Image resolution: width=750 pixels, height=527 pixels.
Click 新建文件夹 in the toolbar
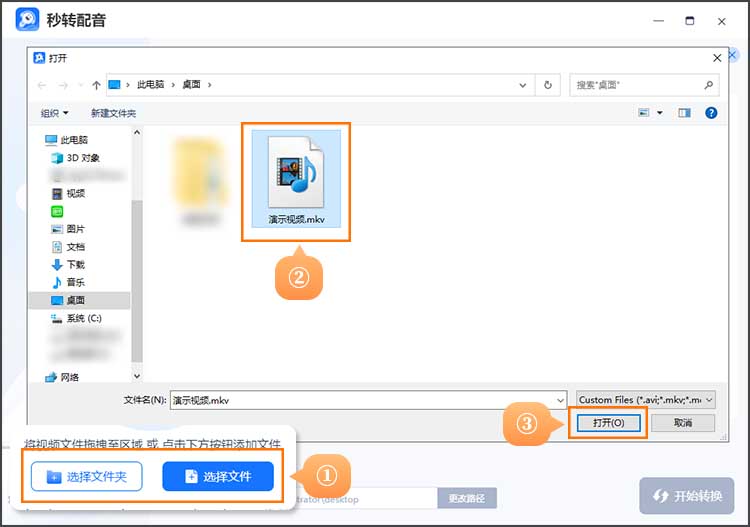tap(113, 113)
